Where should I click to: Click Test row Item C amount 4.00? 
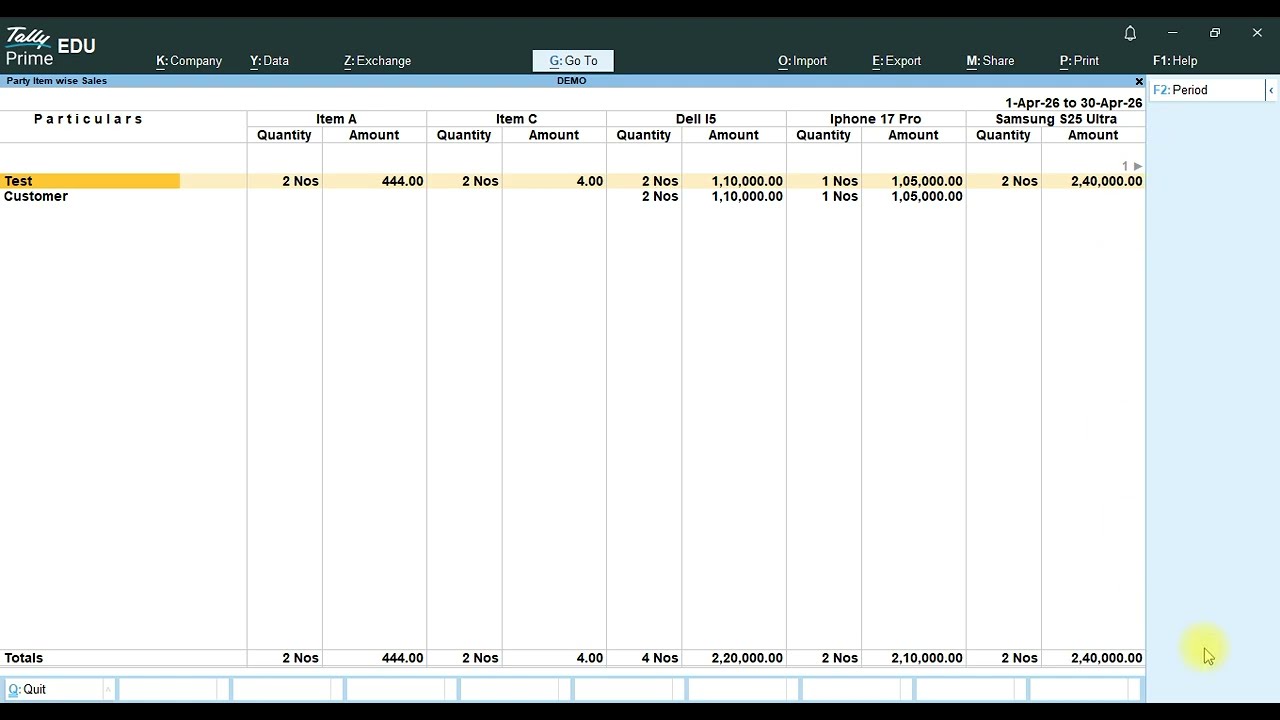(x=590, y=181)
